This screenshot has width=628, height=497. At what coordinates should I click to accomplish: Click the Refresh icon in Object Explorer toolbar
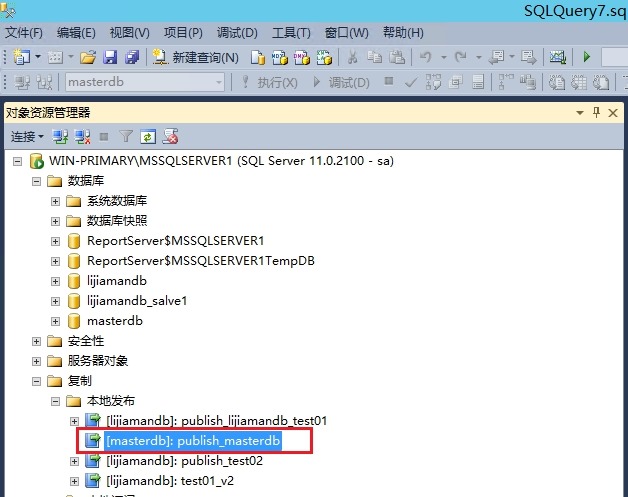tap(148, 136)
